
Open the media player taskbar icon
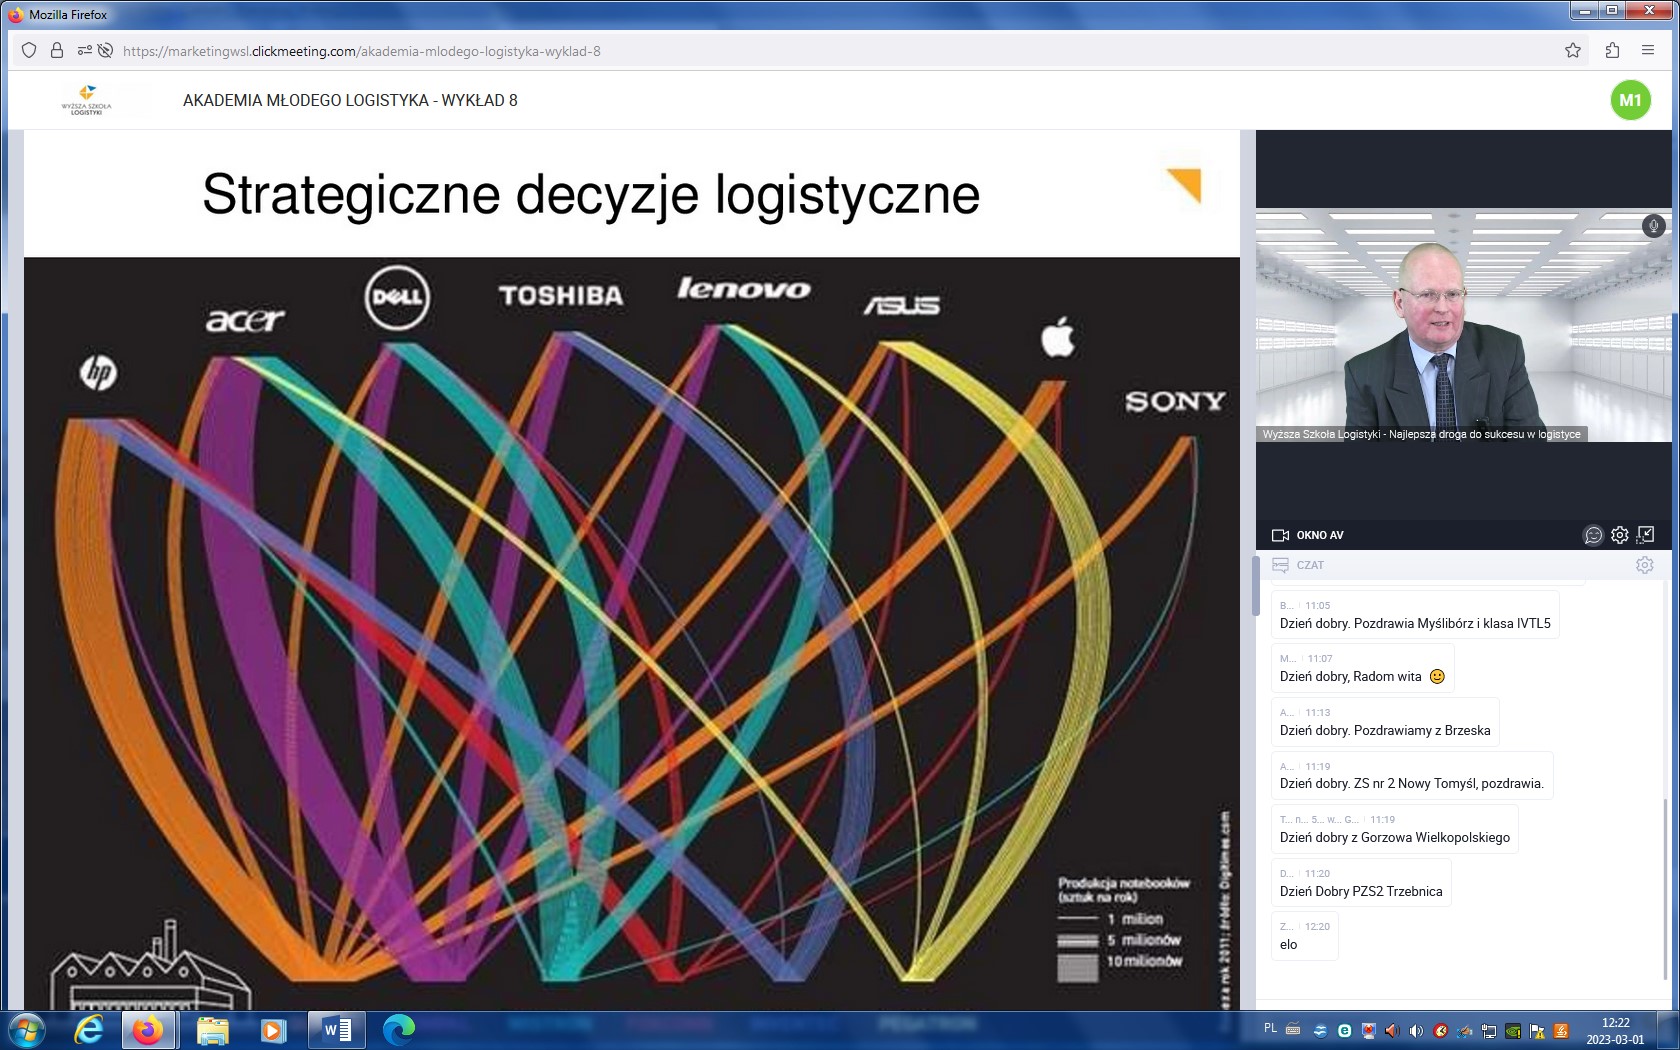point(273,1029)
